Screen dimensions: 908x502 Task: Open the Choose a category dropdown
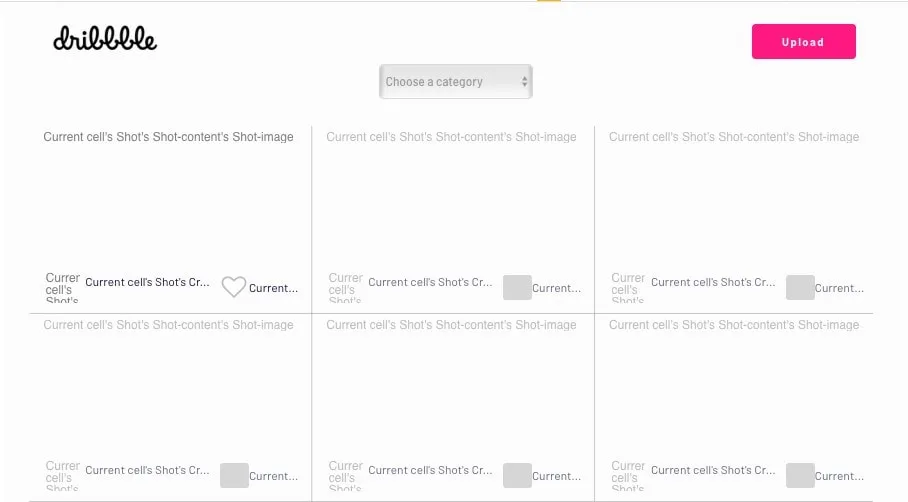coord(456,82)
